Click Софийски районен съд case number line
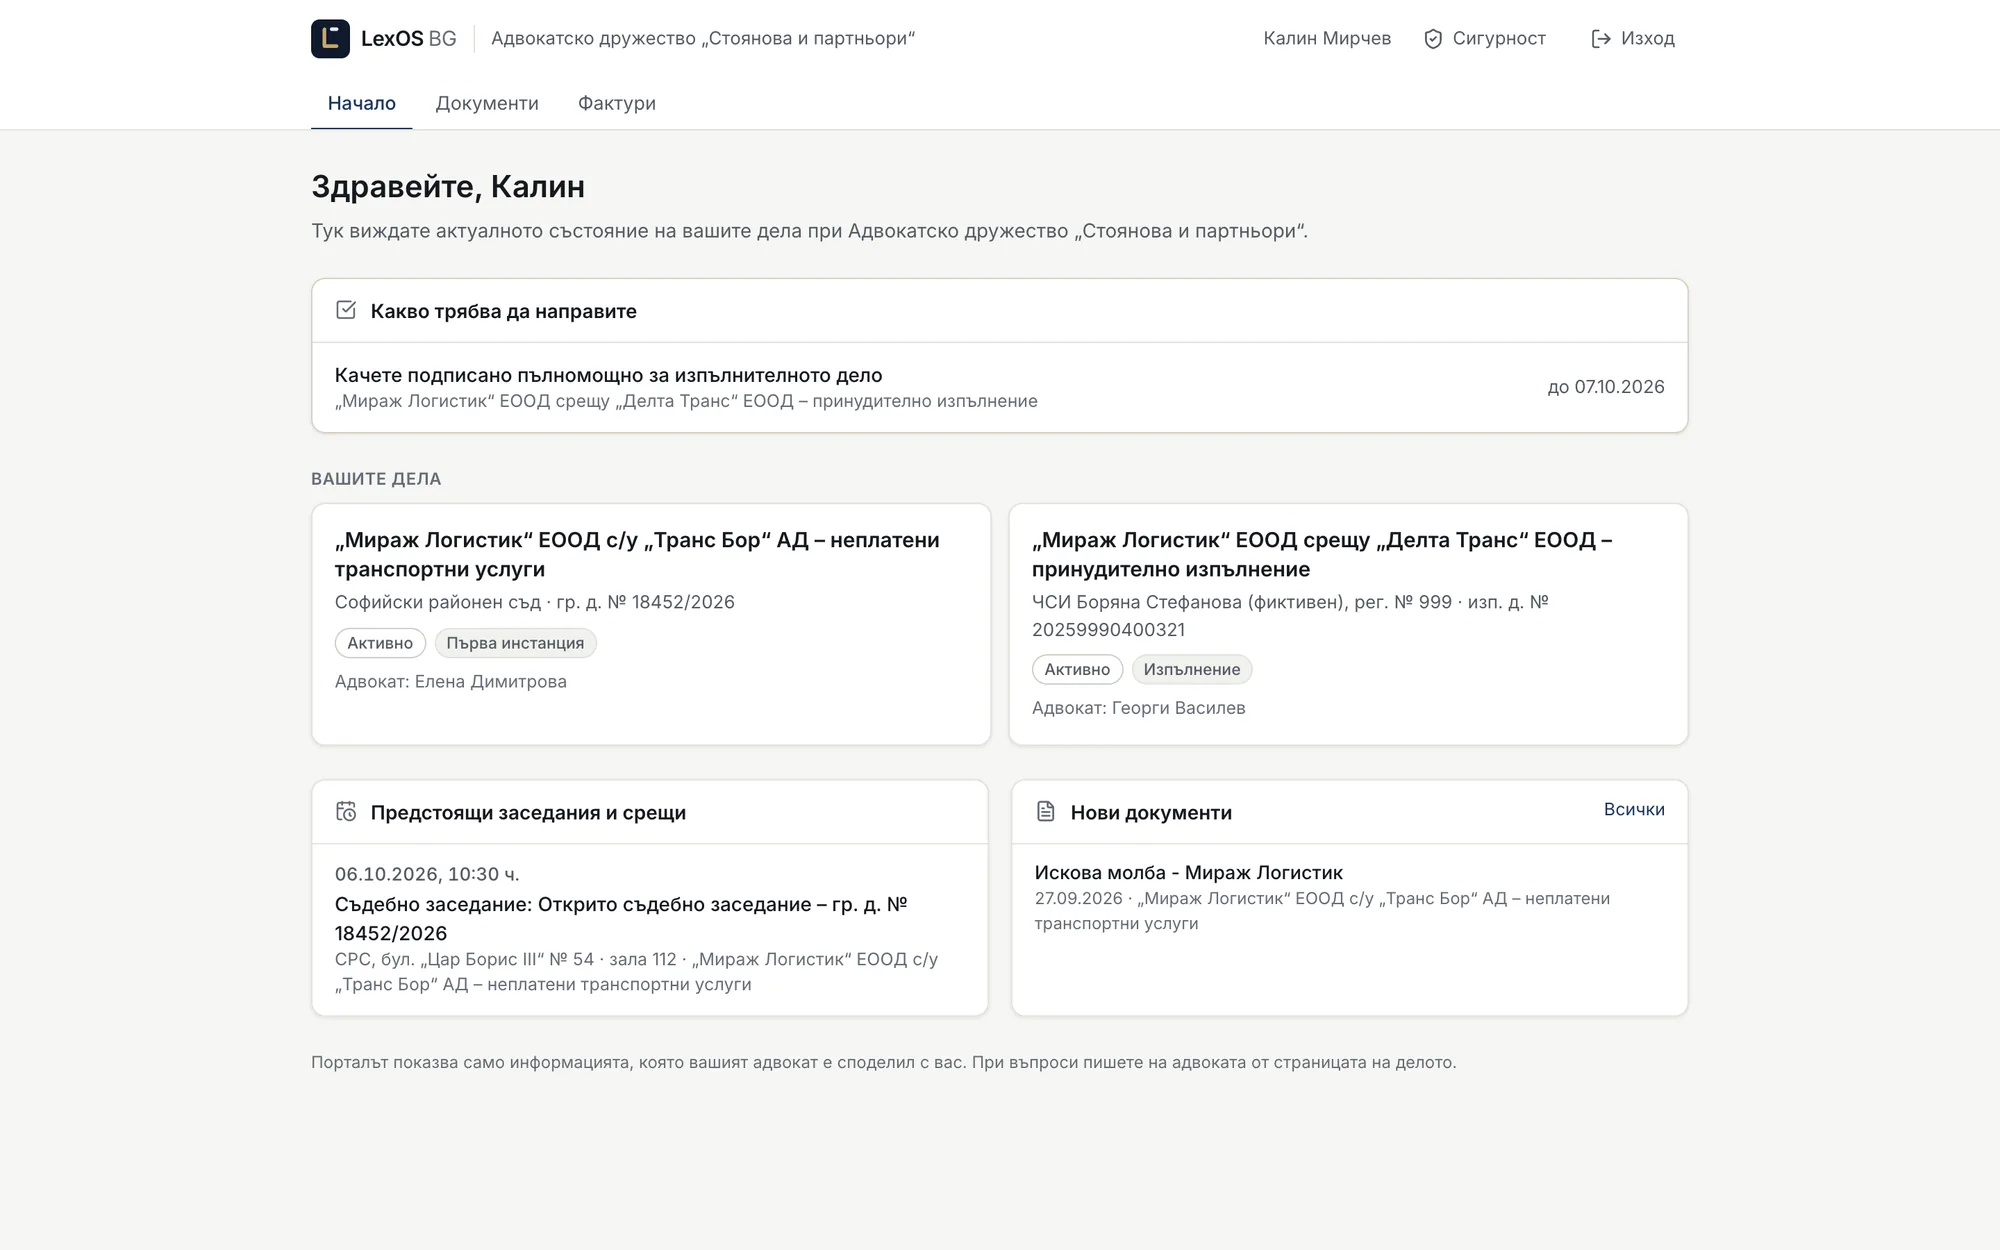This screenshot has width=2000, height=1250. click(x=535, y=602)
